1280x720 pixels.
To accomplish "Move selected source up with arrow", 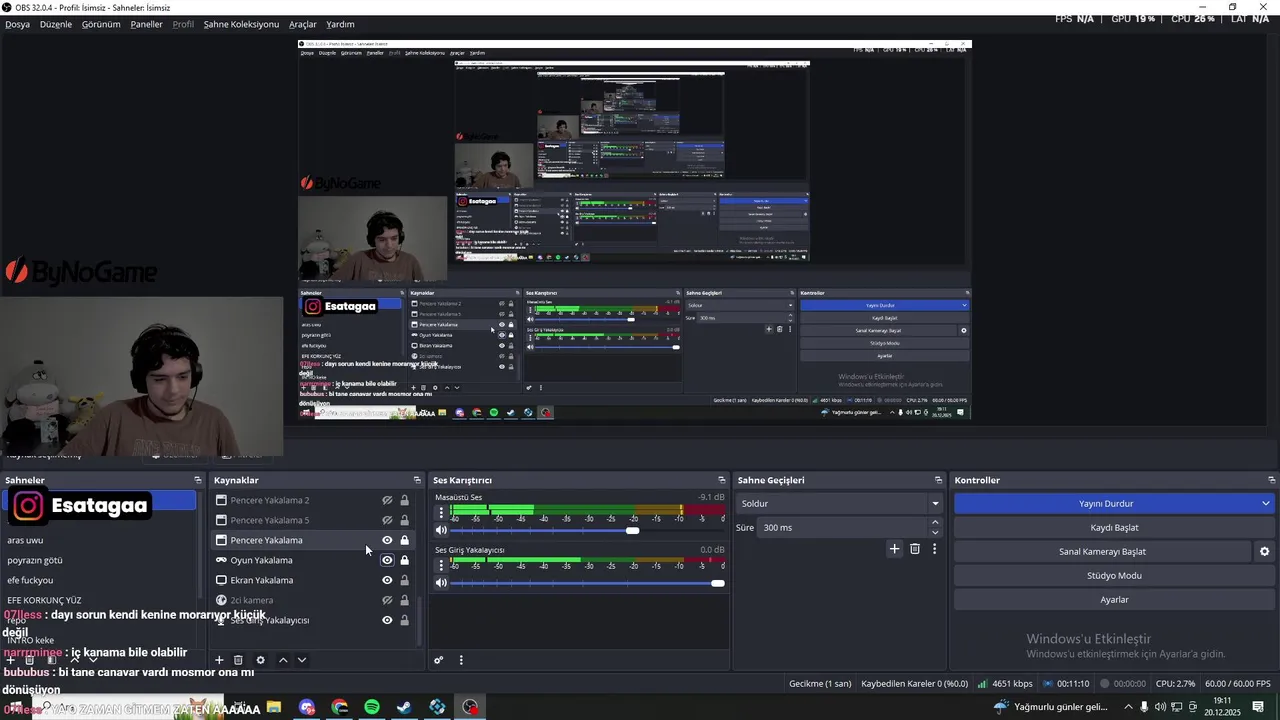I will pyautogui.click(x=283, y=660).
